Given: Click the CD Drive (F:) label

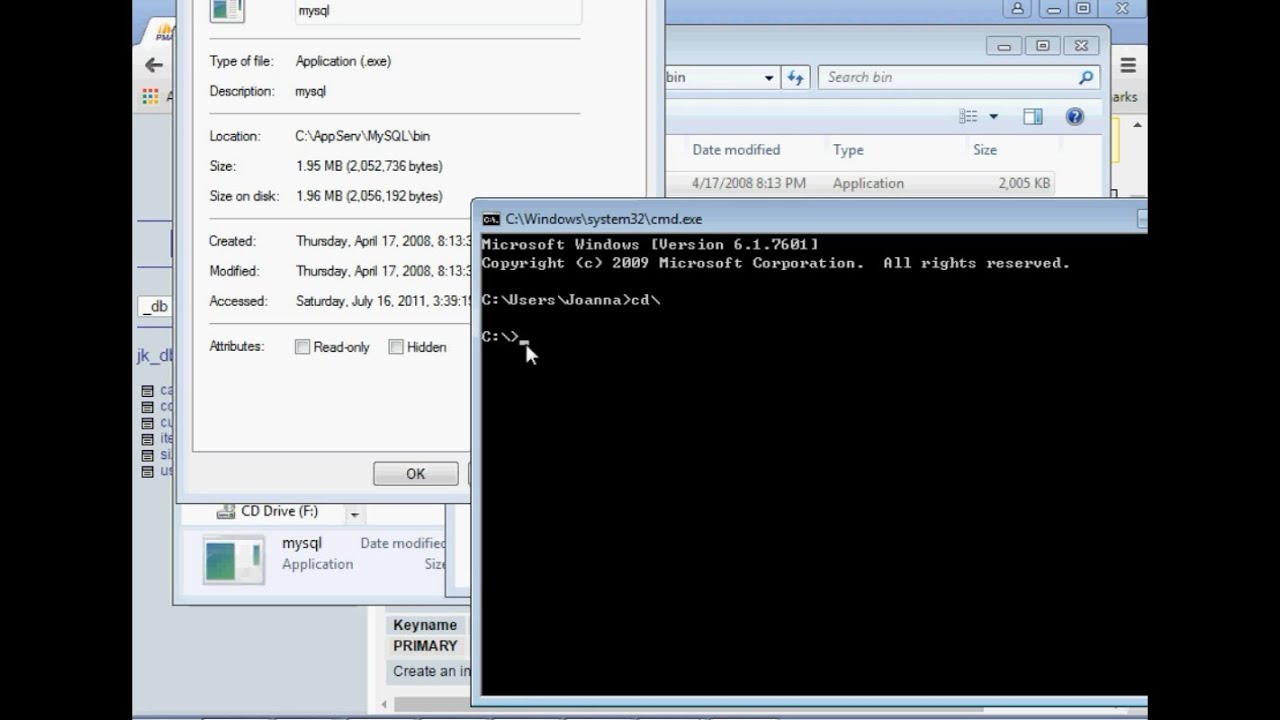Looking at the screenshot, I should pyautogui.click(x=280, y=511).
